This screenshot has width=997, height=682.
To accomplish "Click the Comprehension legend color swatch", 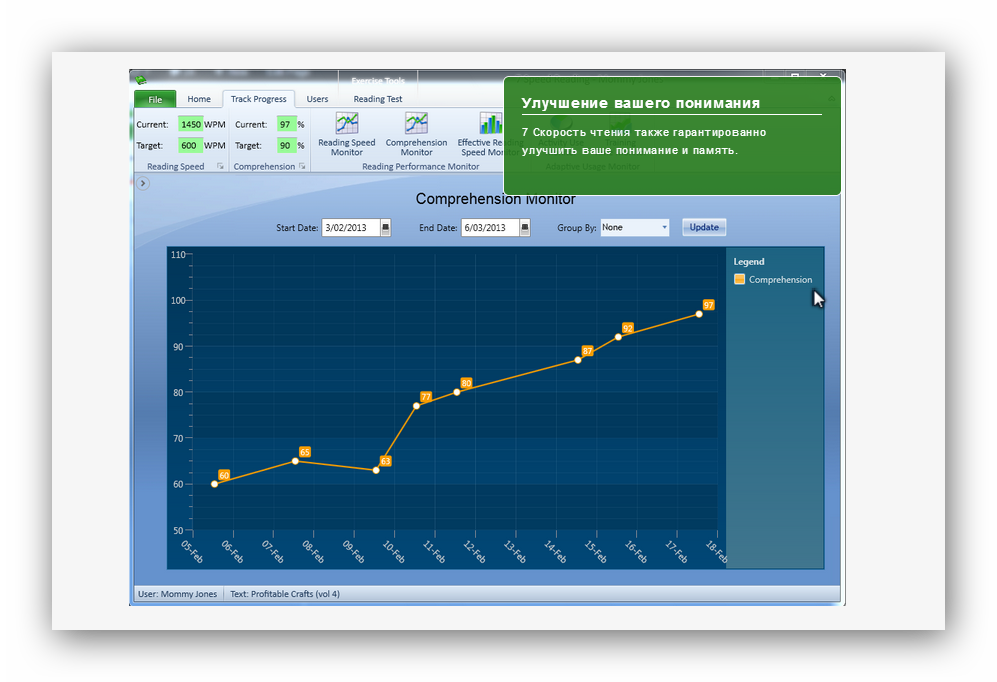I will pyautogui.click(x=739, y=279).
